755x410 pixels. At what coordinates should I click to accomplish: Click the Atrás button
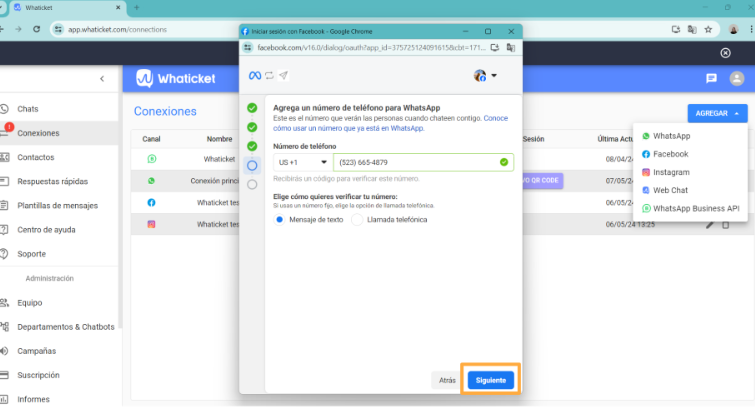coord(447,380)
